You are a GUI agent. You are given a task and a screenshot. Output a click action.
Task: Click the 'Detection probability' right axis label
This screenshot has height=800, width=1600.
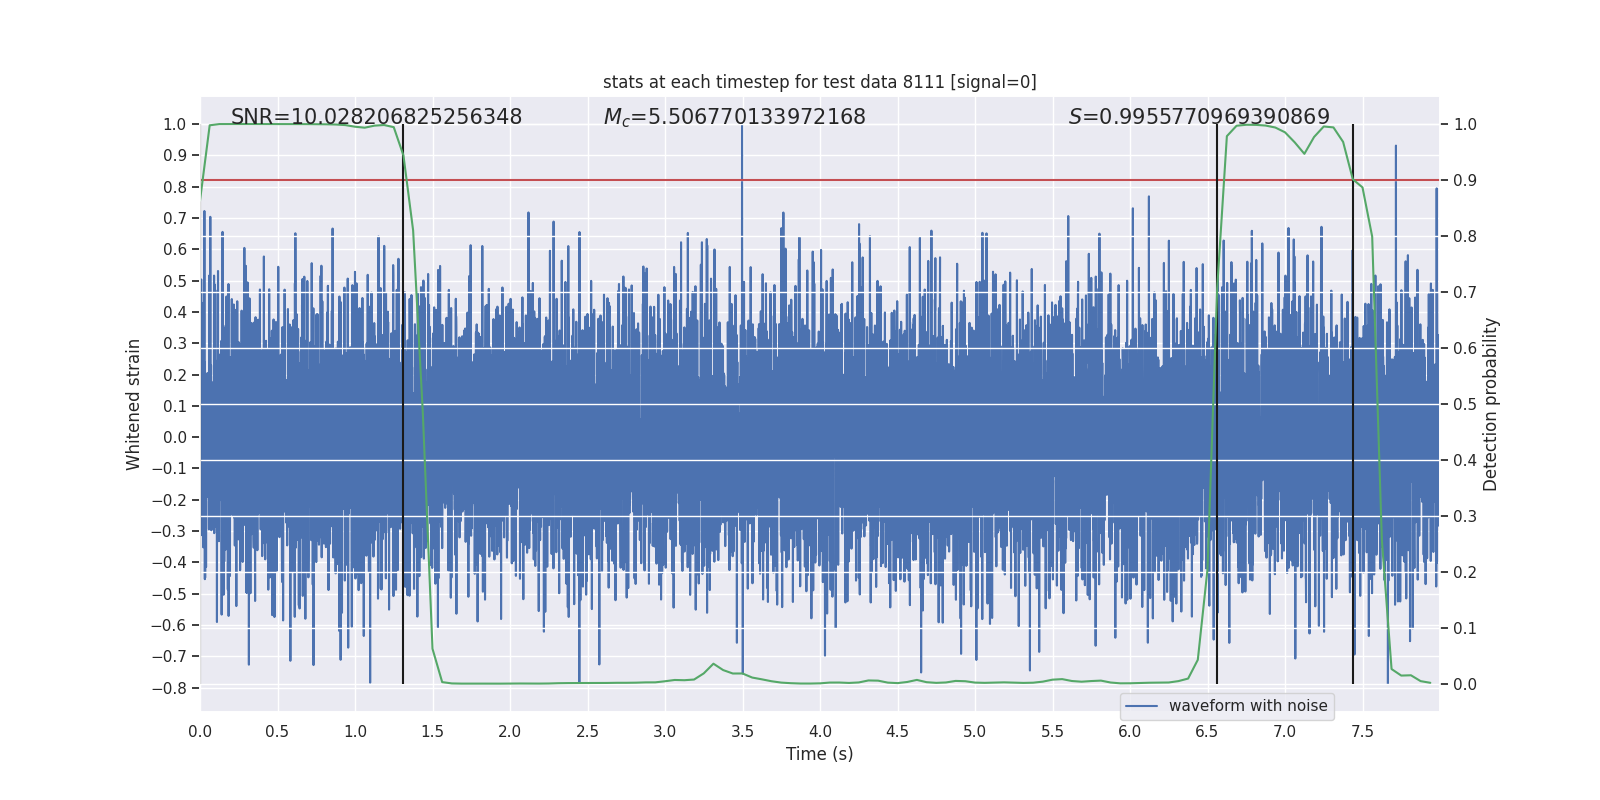pos(1491,404)
